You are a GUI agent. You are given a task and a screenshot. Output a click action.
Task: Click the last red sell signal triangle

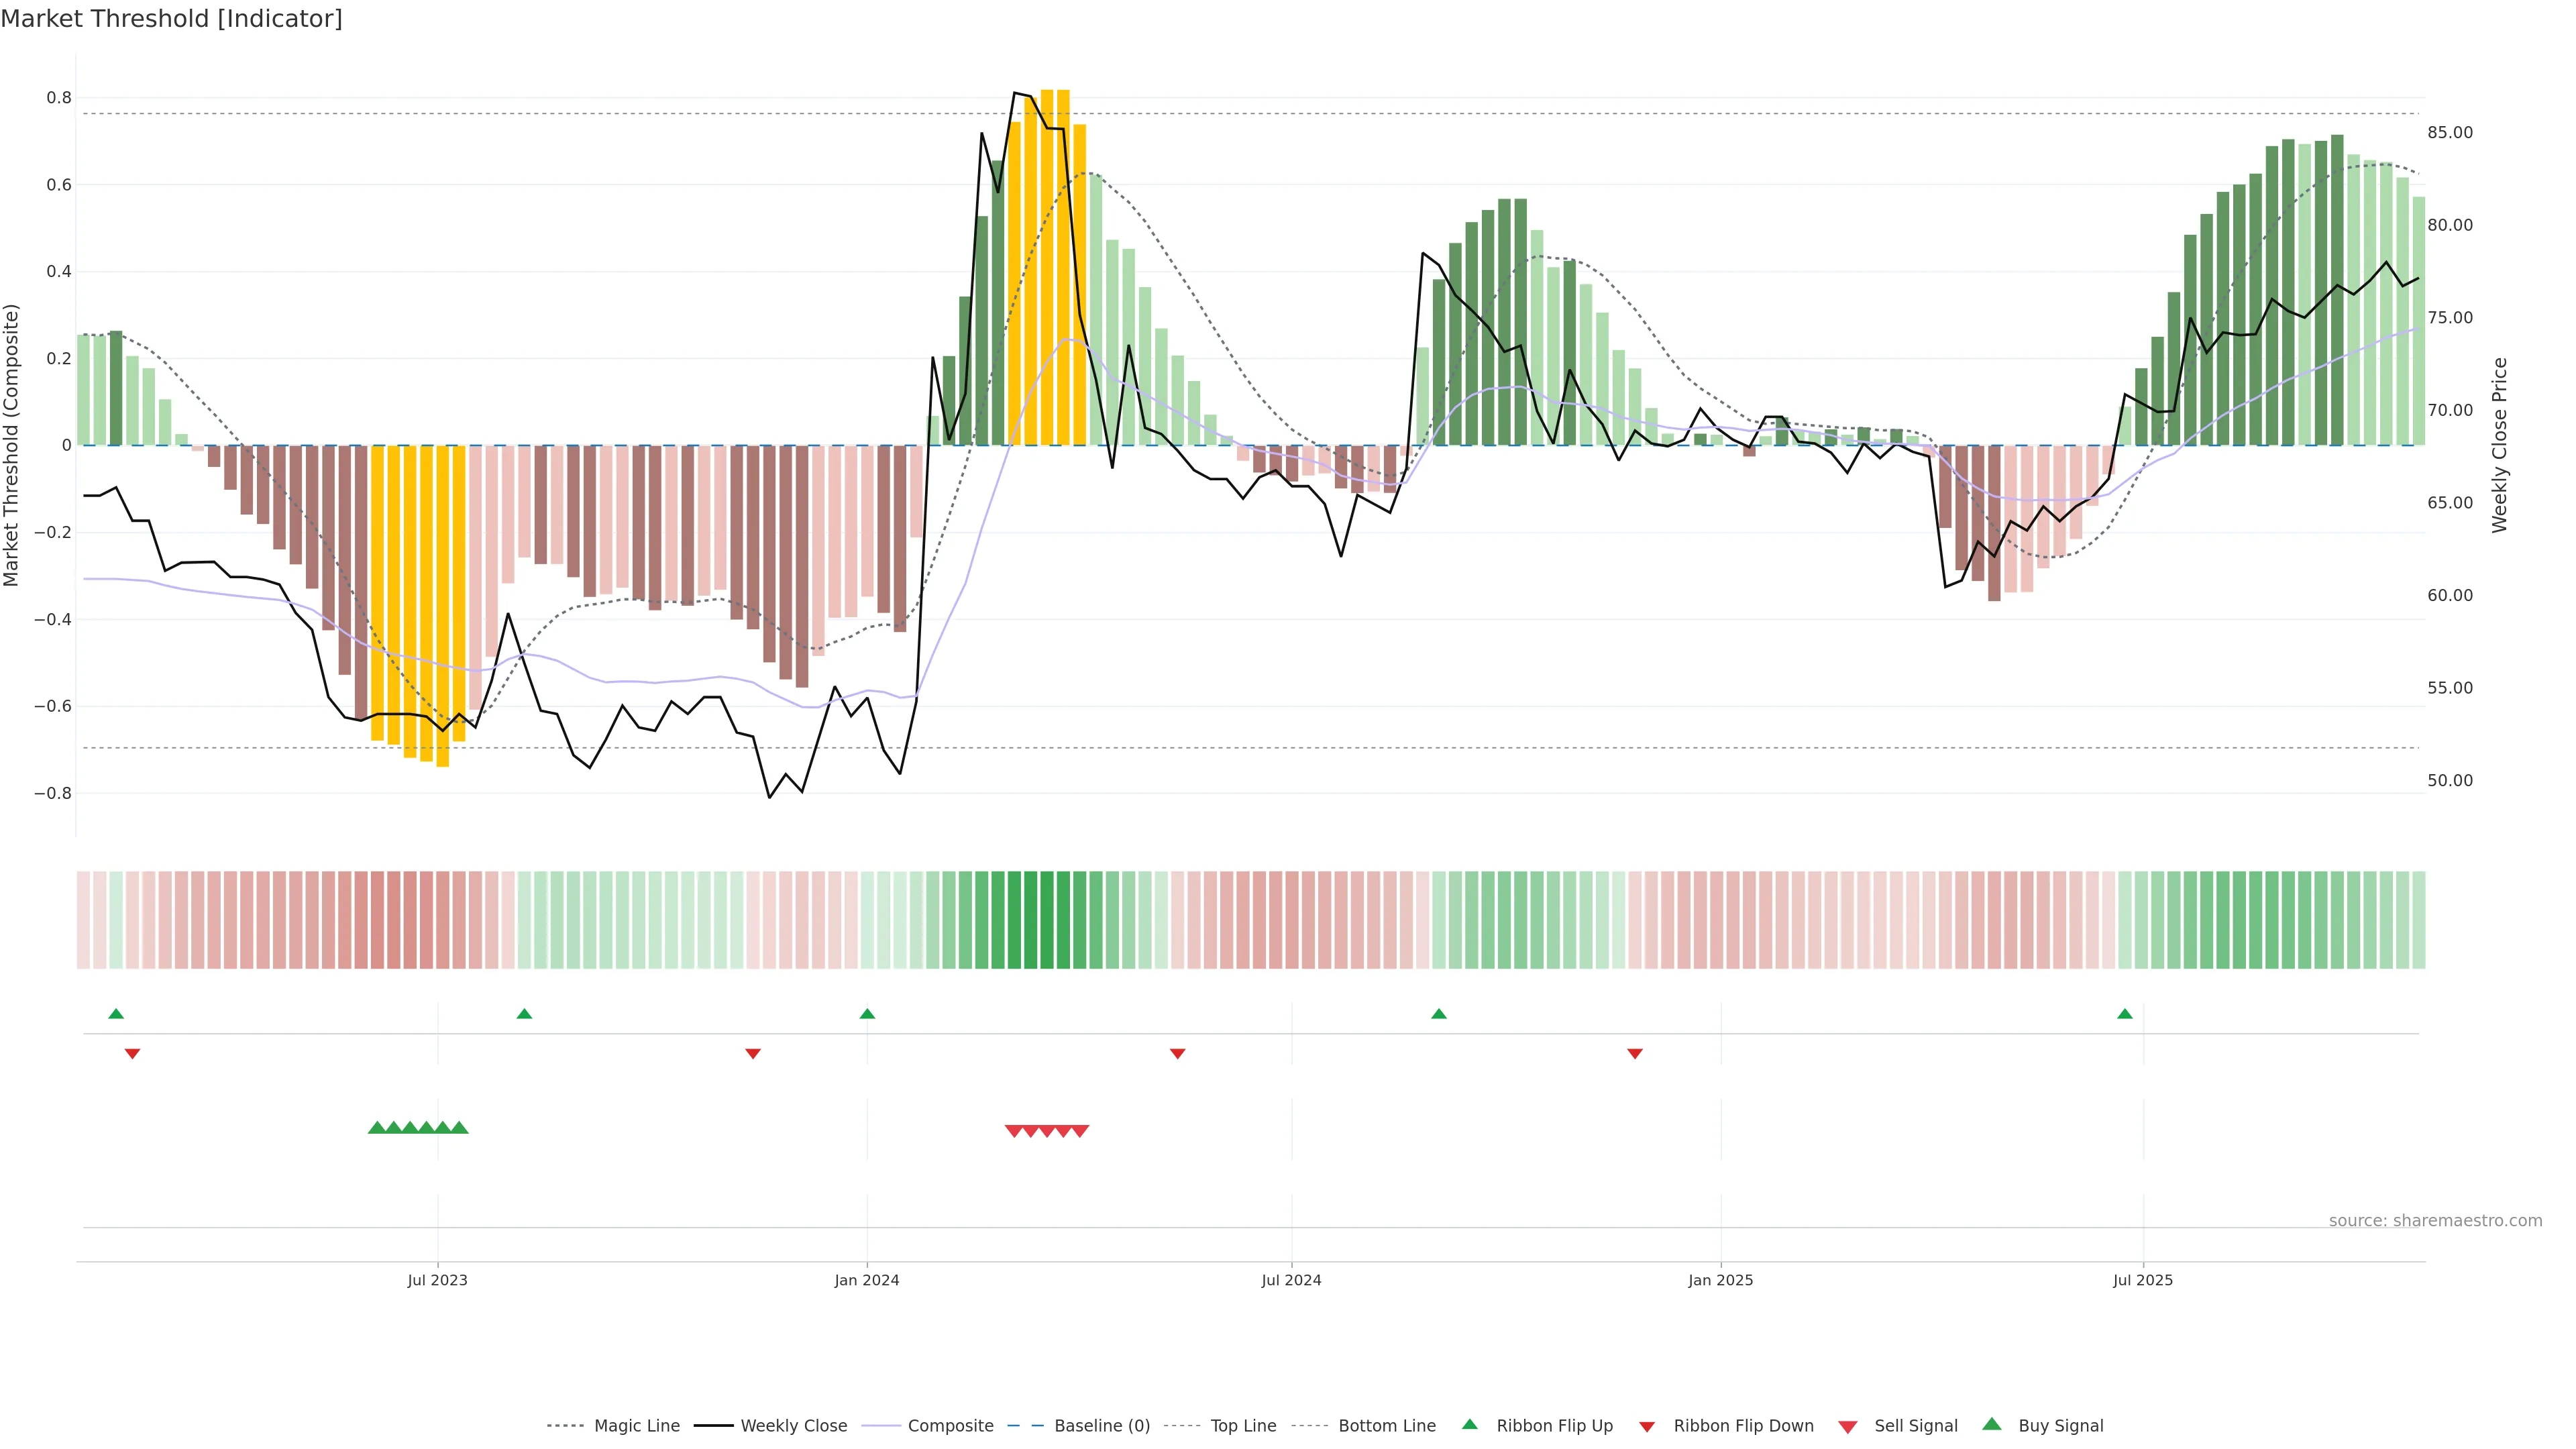1080,1131
